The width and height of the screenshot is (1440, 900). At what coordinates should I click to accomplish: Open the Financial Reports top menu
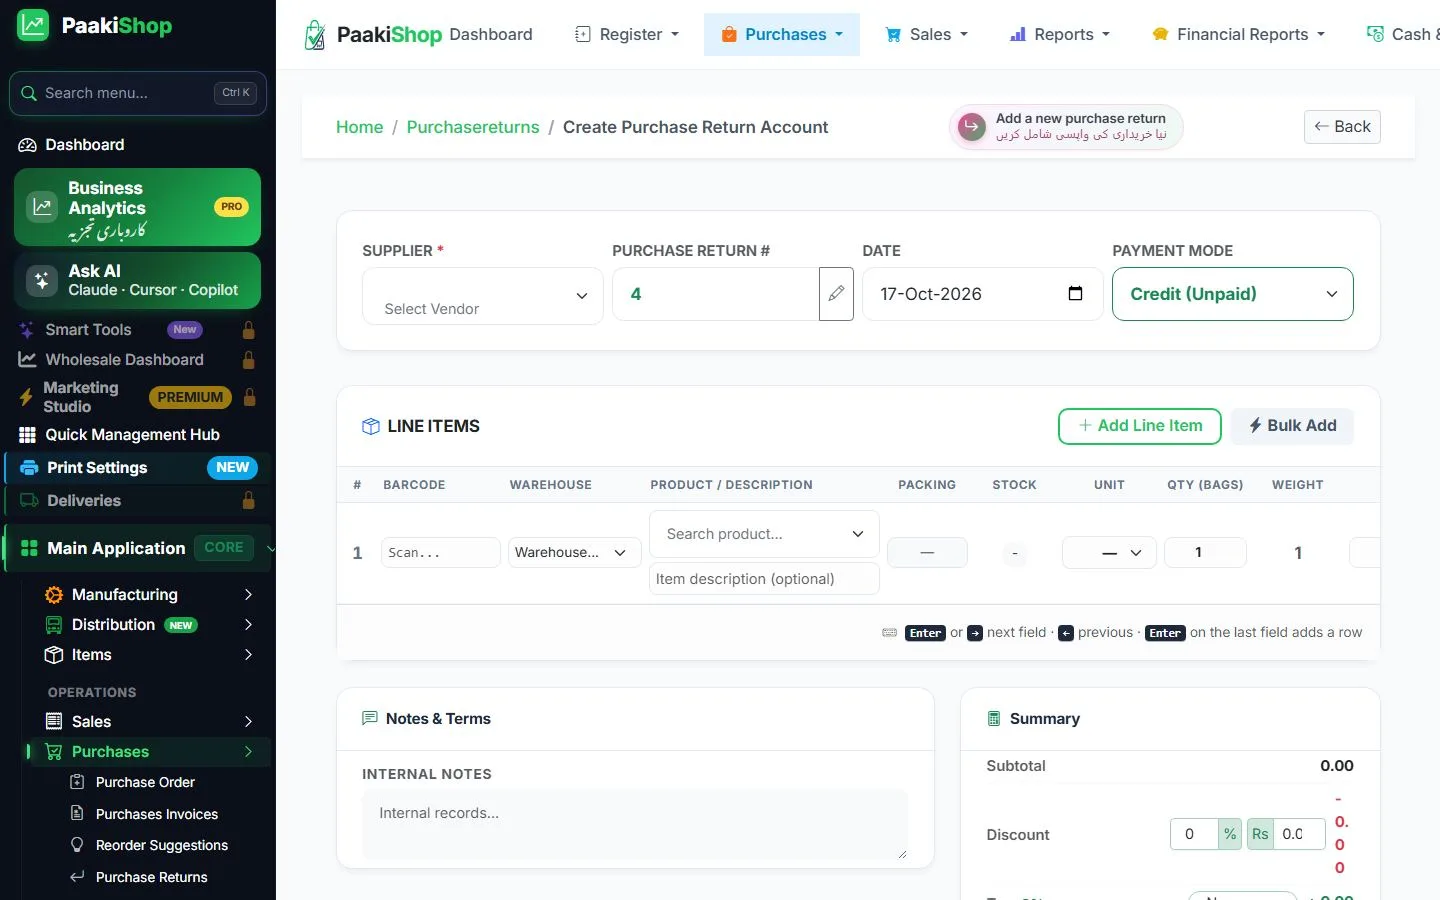[1239, 35]
